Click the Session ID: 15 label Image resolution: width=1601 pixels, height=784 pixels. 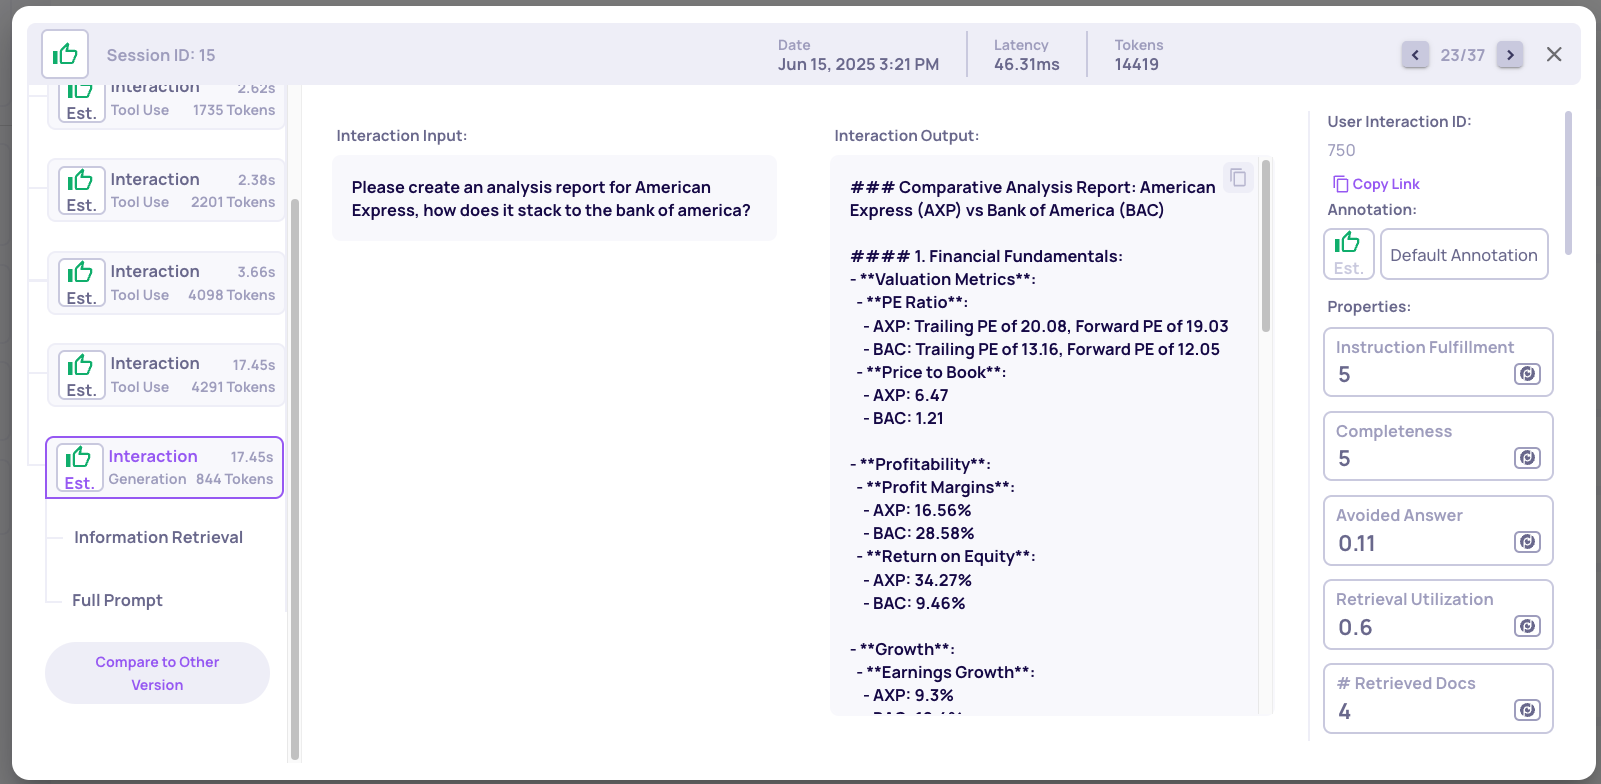tap(161, 55)
